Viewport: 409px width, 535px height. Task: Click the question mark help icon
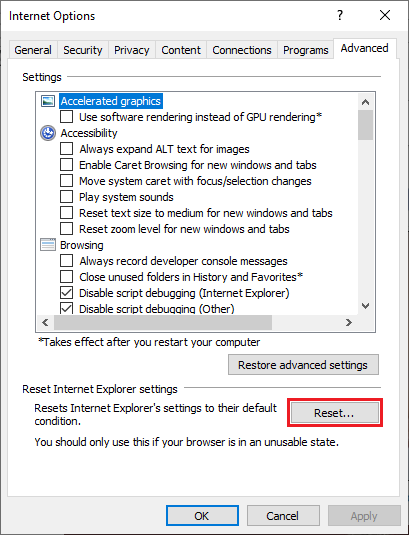pos(340,15)
